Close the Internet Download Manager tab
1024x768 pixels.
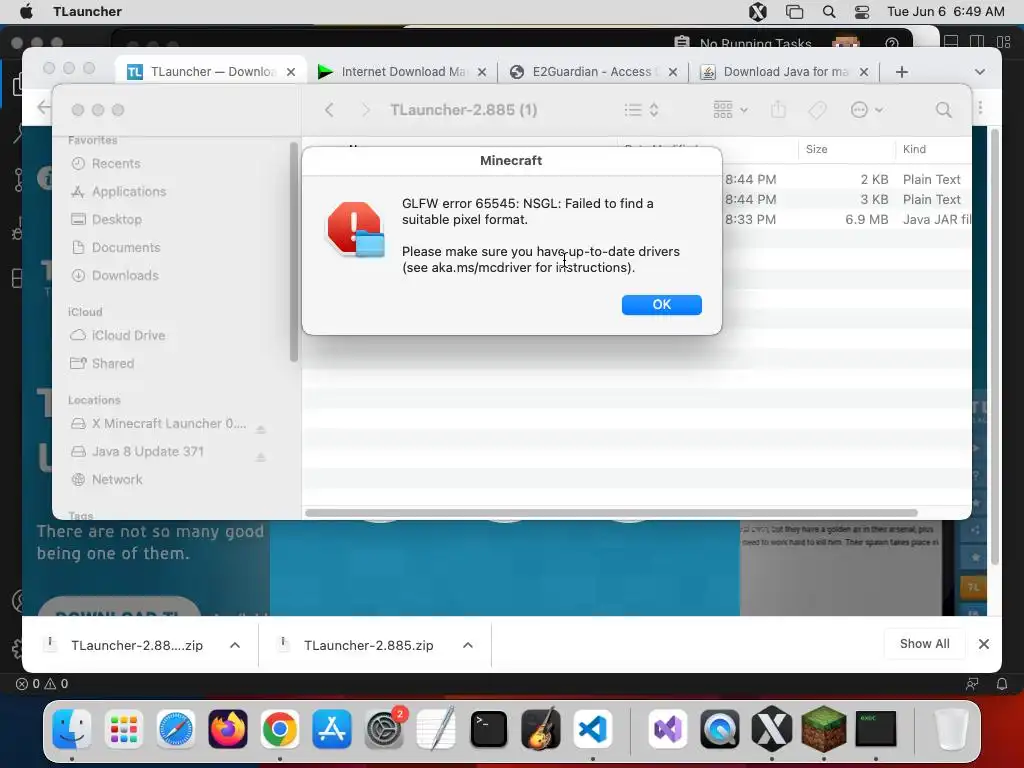[482, 72]
